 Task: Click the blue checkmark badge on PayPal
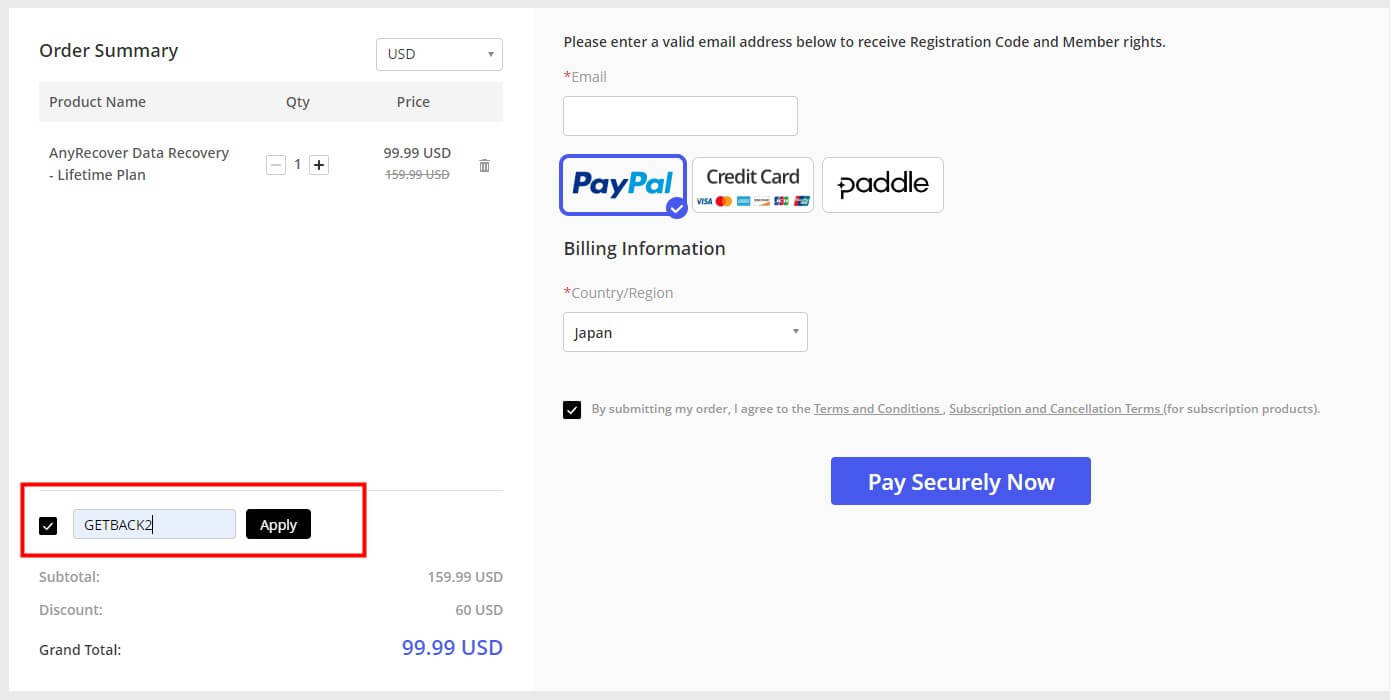pos(677,209)
